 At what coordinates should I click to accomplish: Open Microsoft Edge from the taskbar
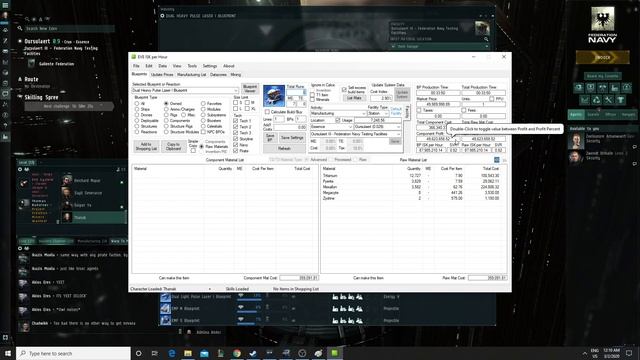(172, 353)
